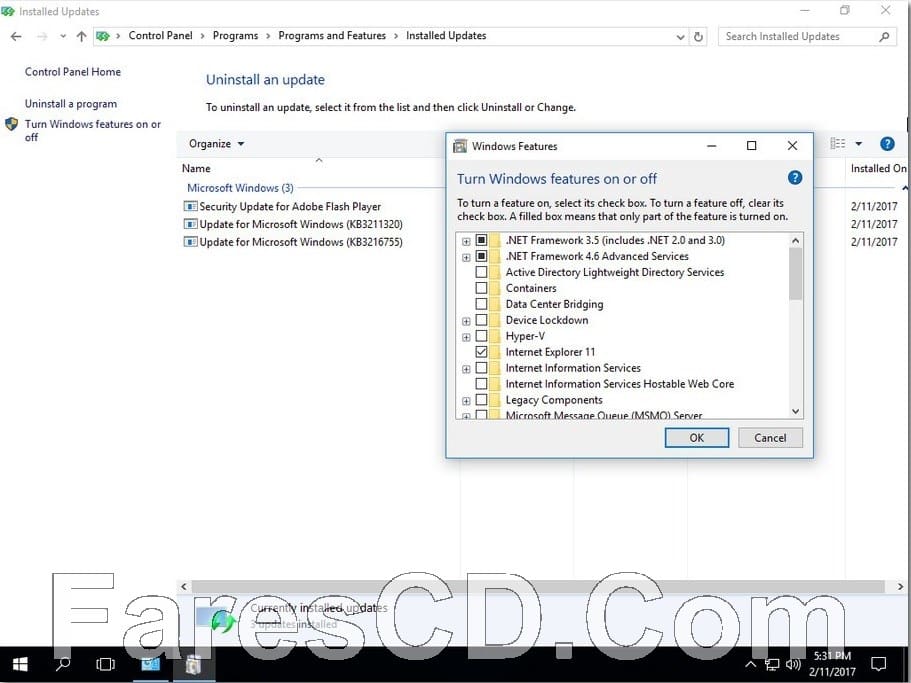Screen dimensions: 911x683
Task: Click the shield icon beside Turn Windows features
Action: click(12, 124)
